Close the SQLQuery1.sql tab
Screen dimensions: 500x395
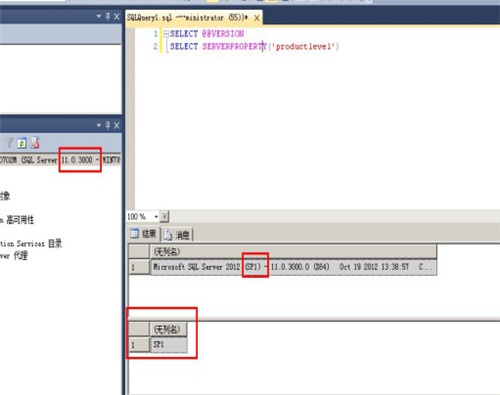point(257,18)
